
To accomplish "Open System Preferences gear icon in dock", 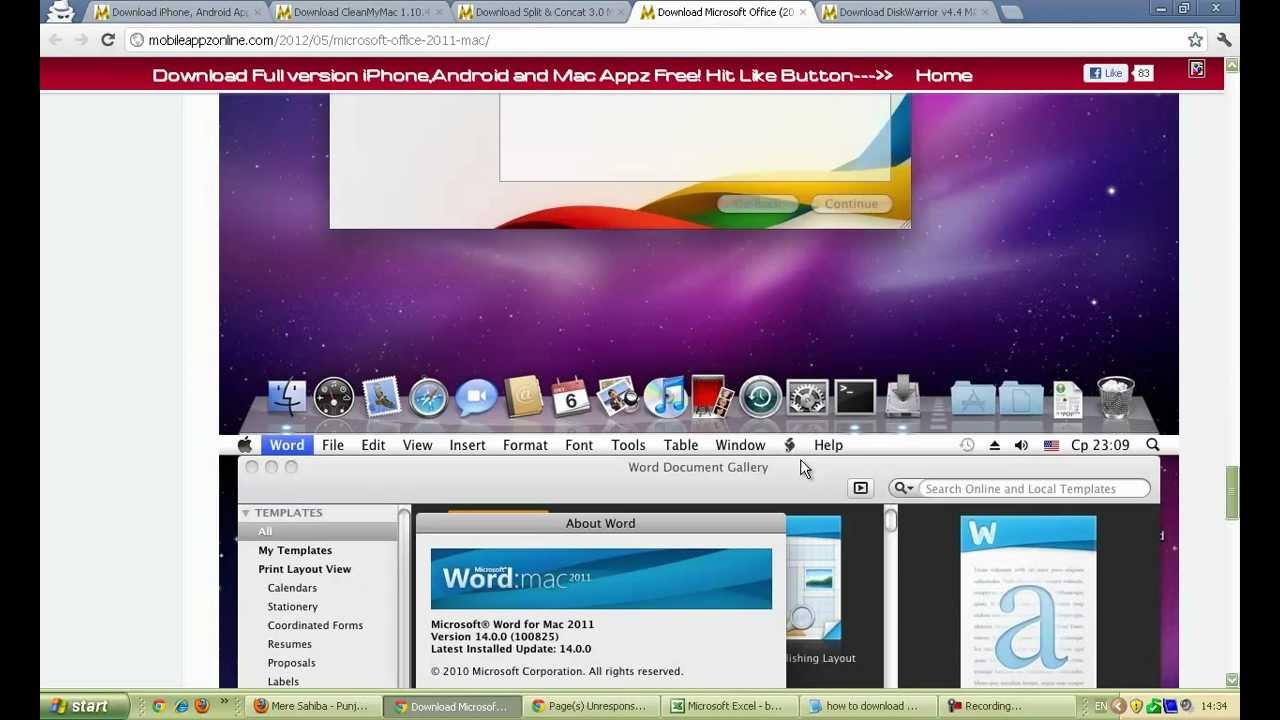I will pos(807,397).
